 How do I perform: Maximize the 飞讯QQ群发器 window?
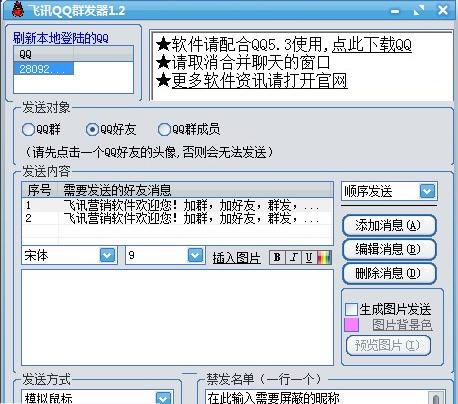pos(419,10)
